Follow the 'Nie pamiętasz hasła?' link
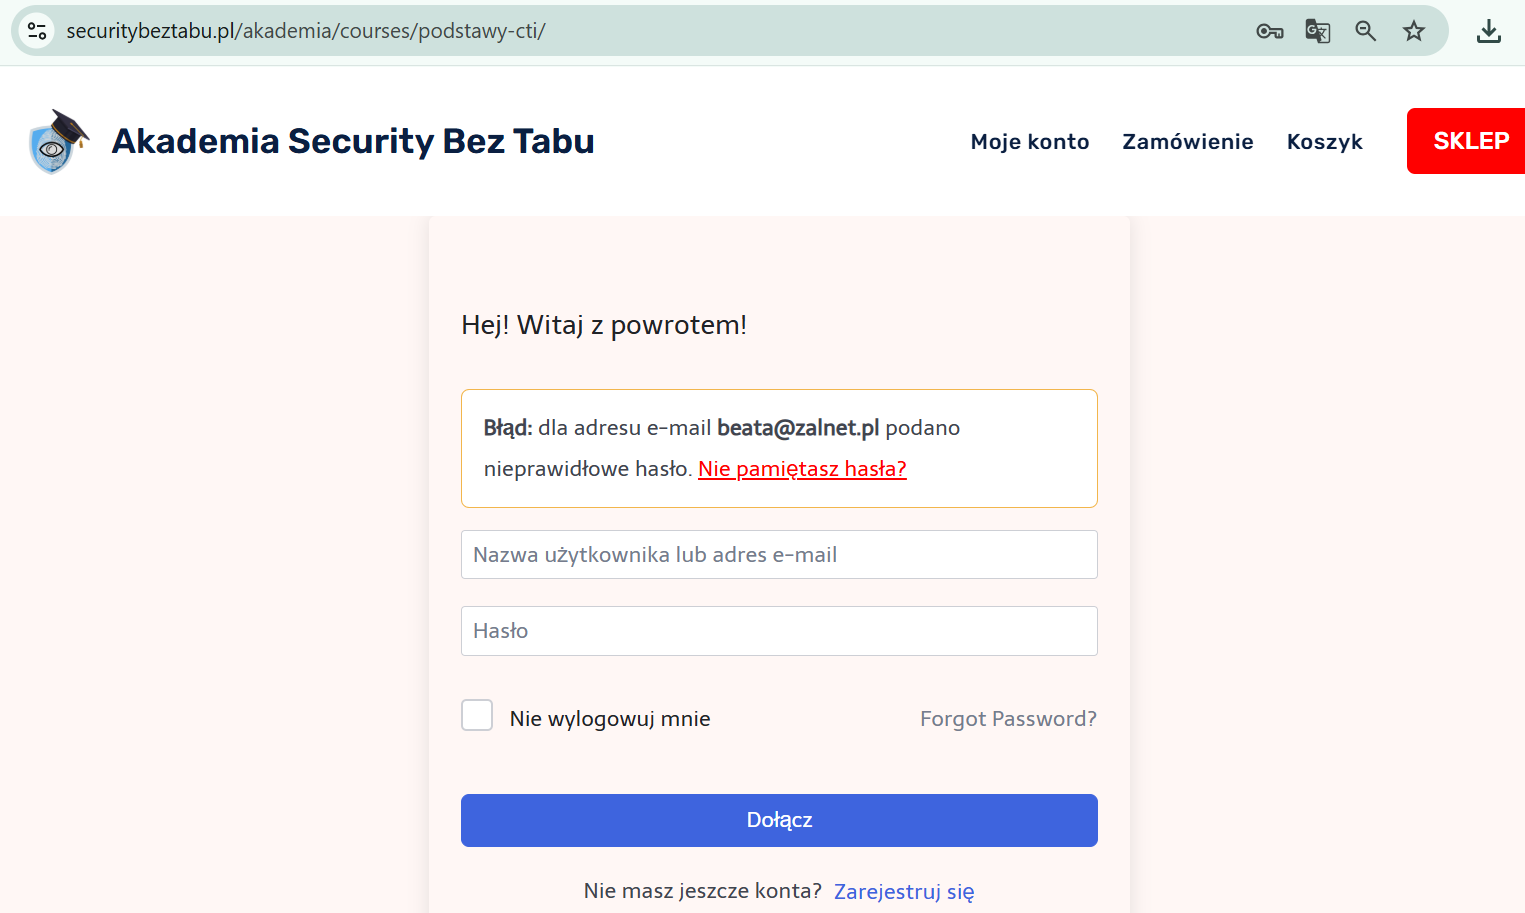 tap(802, 469)
